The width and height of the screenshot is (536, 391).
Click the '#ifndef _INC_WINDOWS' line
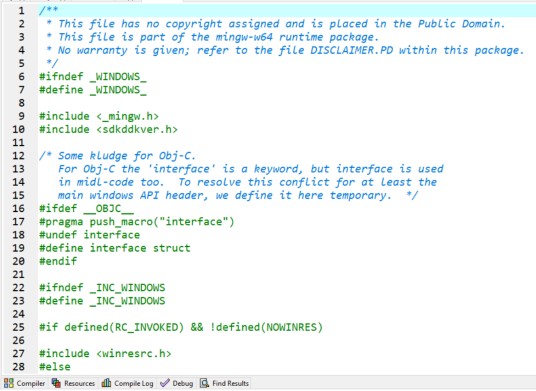click(102, 287)
